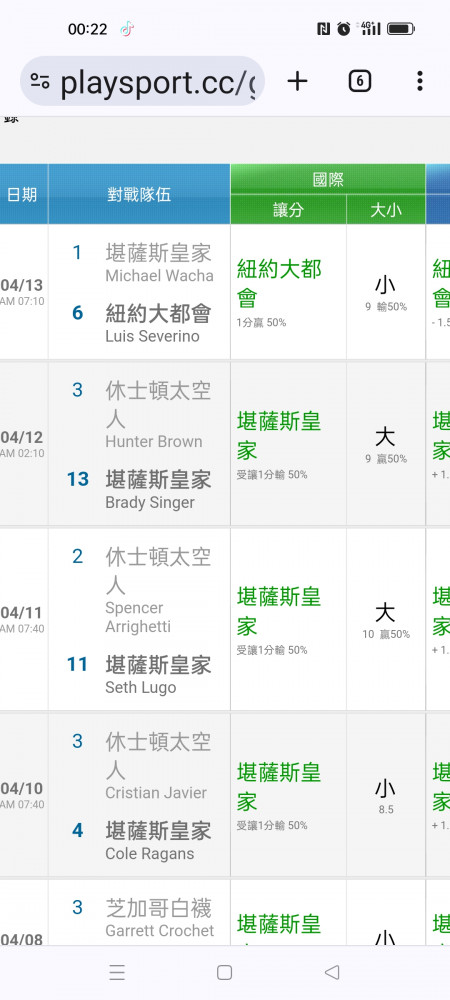Click 對戰隊伍 column header

(139, 195)
